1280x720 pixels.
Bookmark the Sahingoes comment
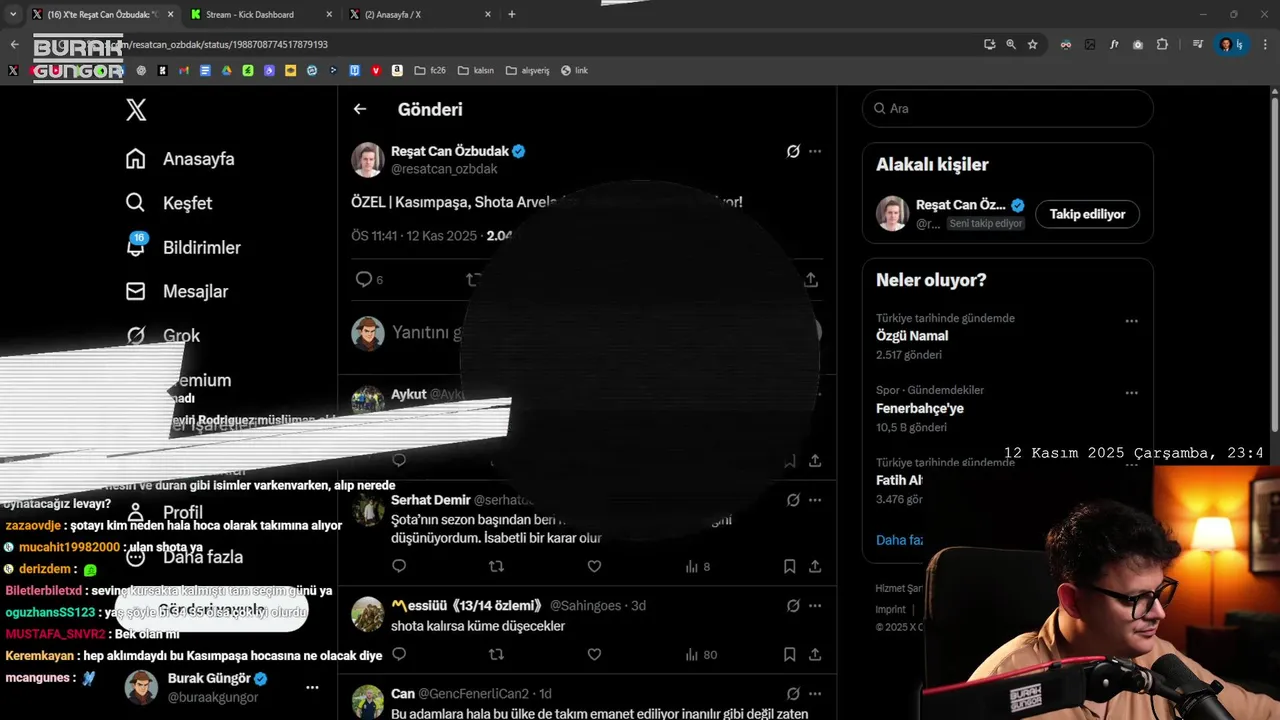click(x=789, y=654)
